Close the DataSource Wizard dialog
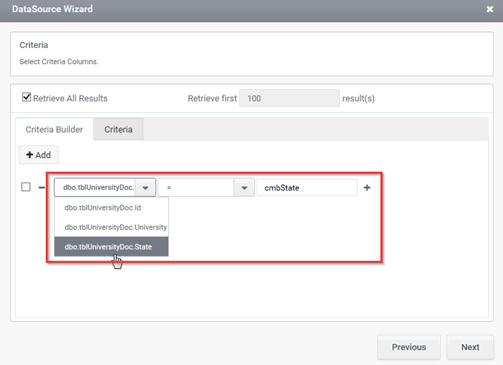The width and height of the screenshot is (503, 365). click(489, 9)
